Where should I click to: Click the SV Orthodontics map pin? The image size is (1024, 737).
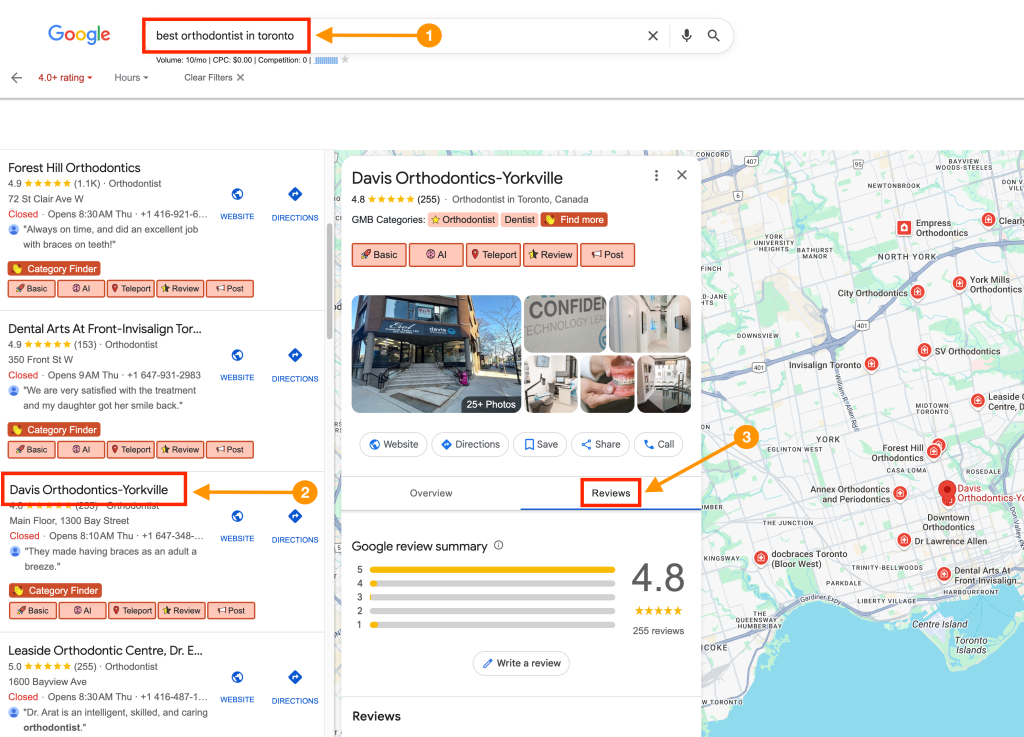tap(924, 350)
